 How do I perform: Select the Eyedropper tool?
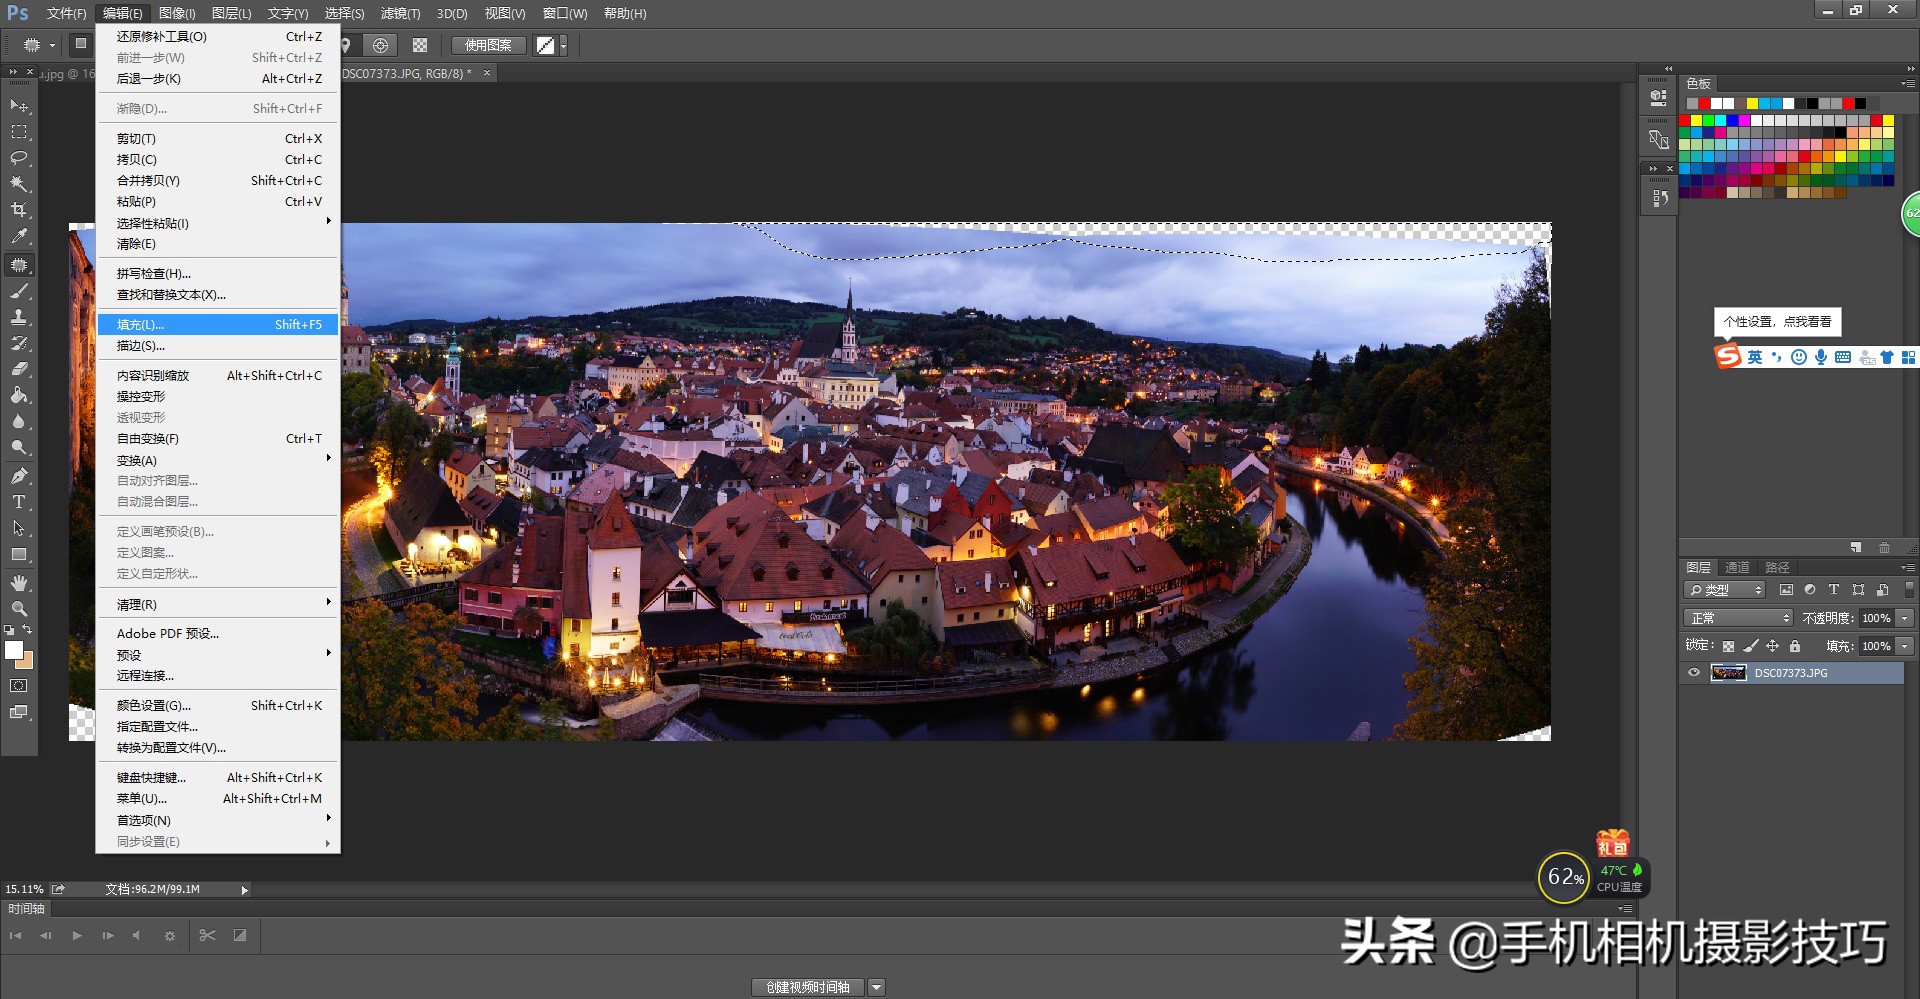tap(19, 237)
